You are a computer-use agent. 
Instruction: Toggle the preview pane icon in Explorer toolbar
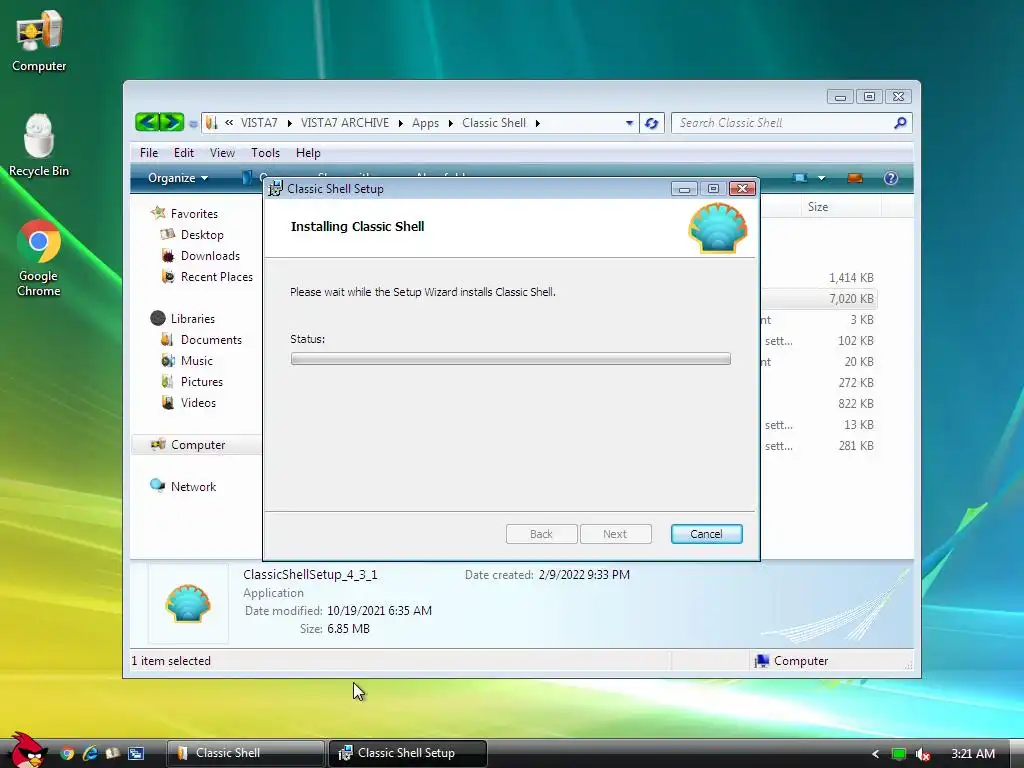[x=854, y=178]
